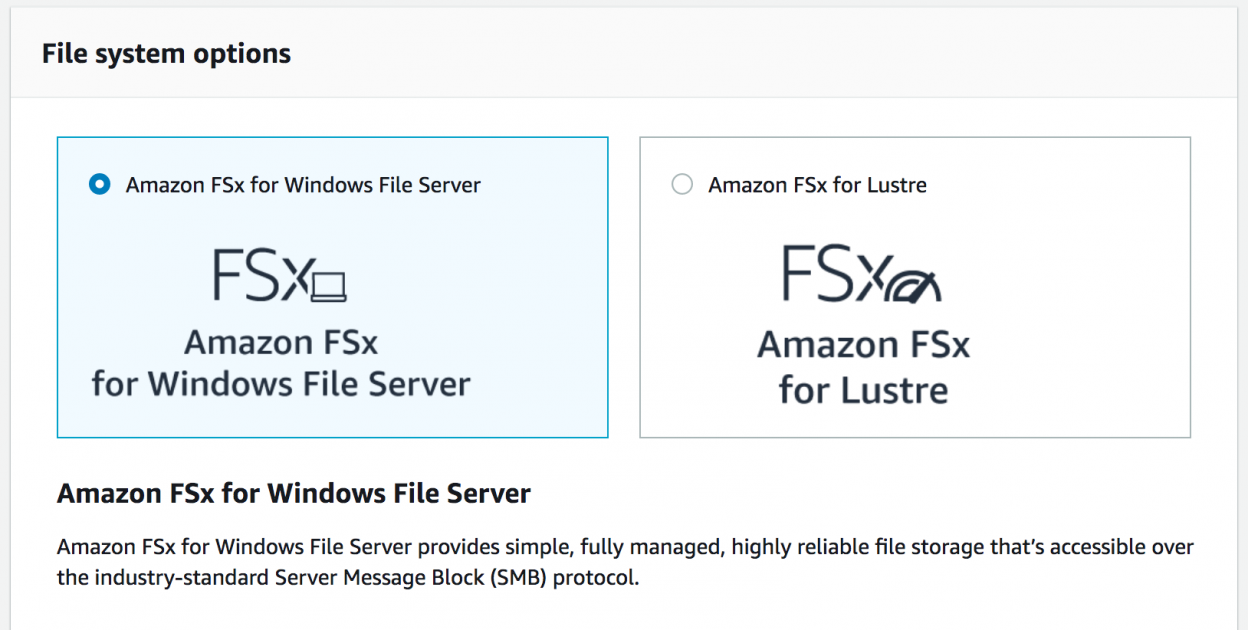Click the selected Windows File Server radio button

tap(98, 184)
